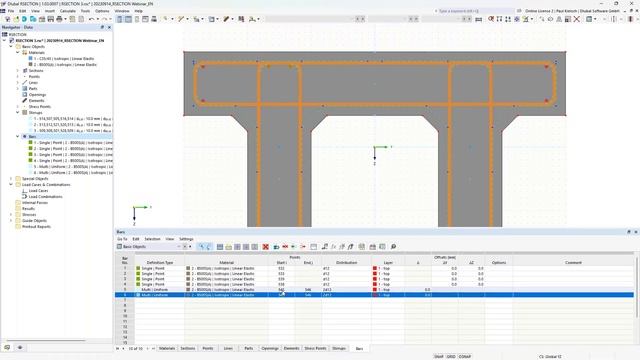Open the Go To menu in Bars panel
Screen dimensions: 640x360
pos(122,239)
